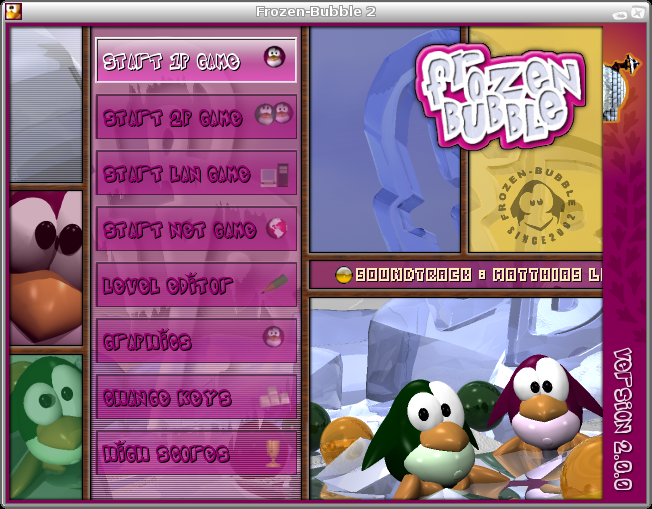Open the Level Editor
The width and height of the screenshot is (652, 509).
196,285
